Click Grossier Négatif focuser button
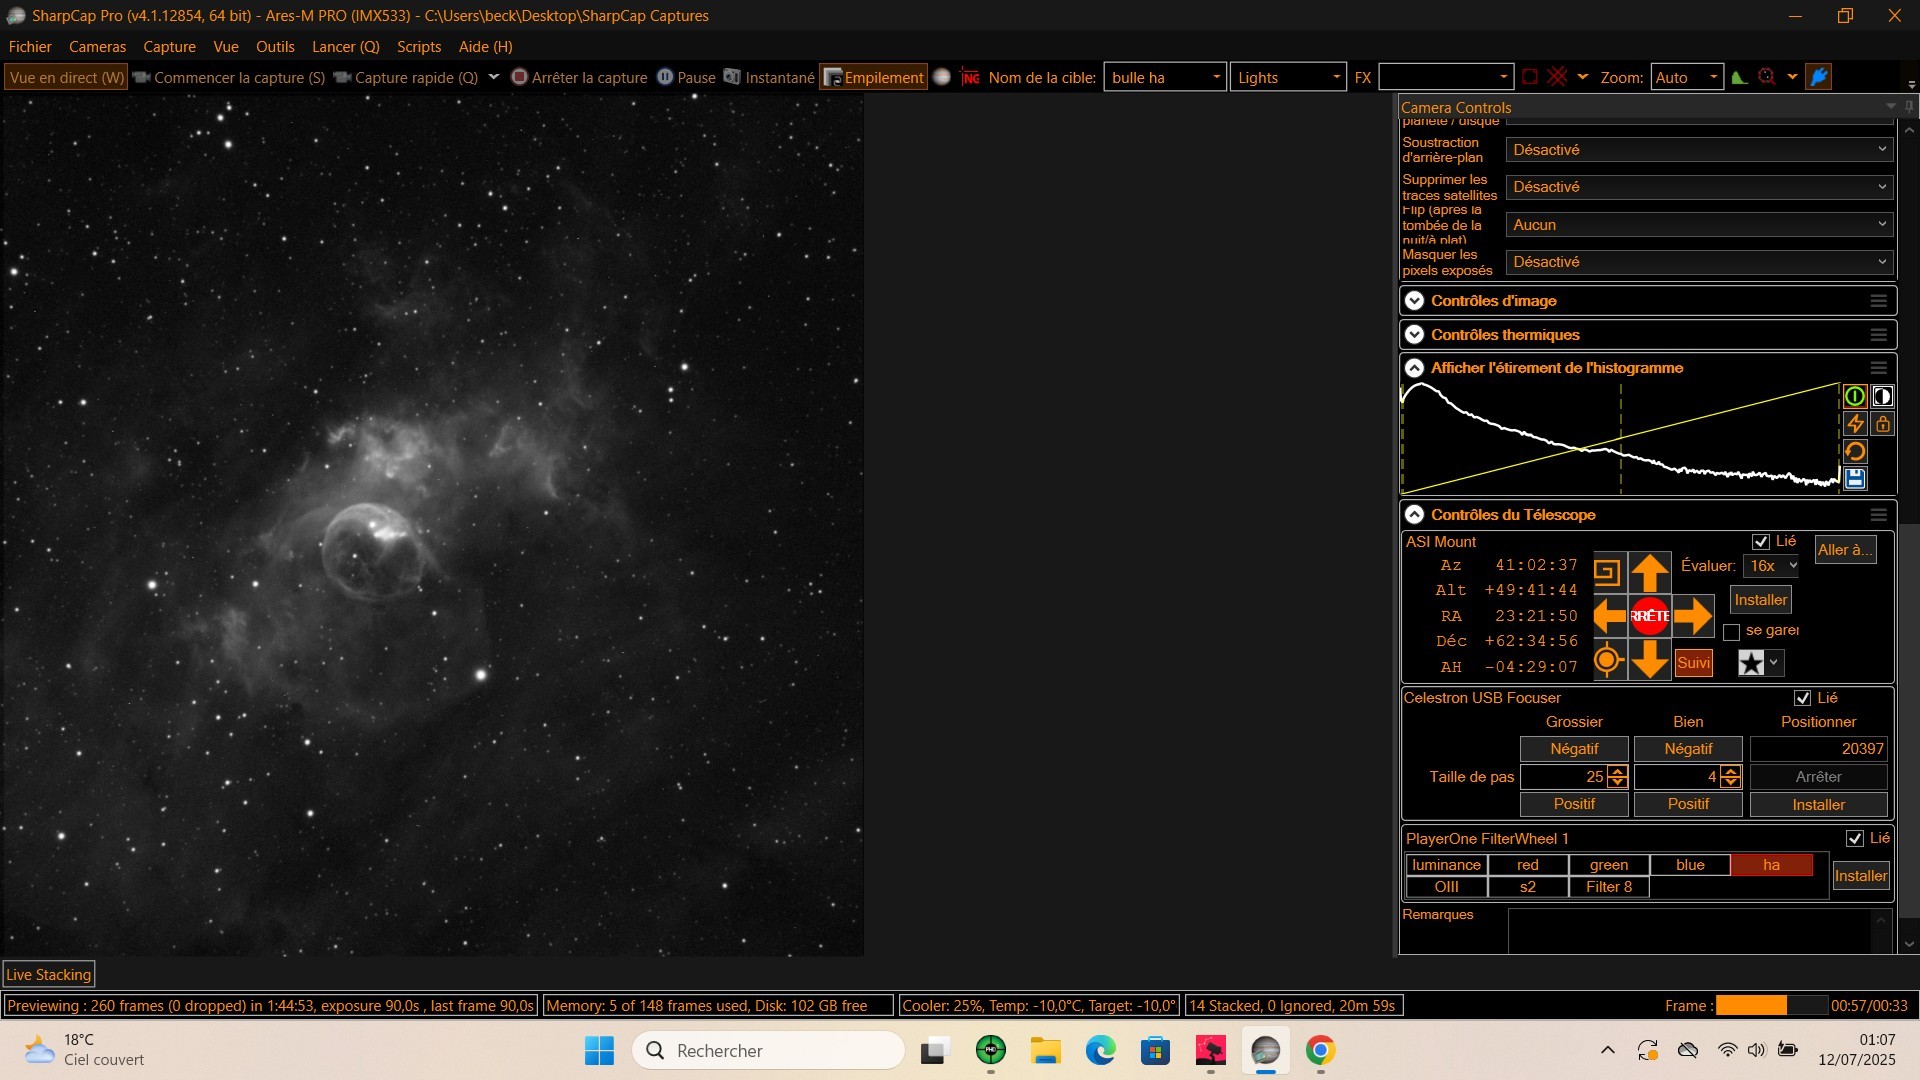The width and height of the screenshot is (1920, 1080). tap(1574, 749)
